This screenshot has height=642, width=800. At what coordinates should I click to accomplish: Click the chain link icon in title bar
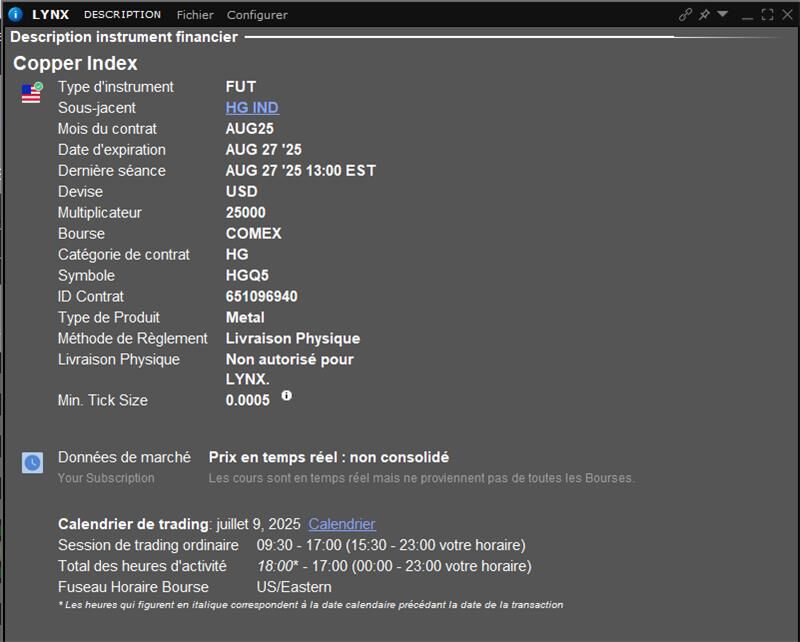click(x=686, y=15)
